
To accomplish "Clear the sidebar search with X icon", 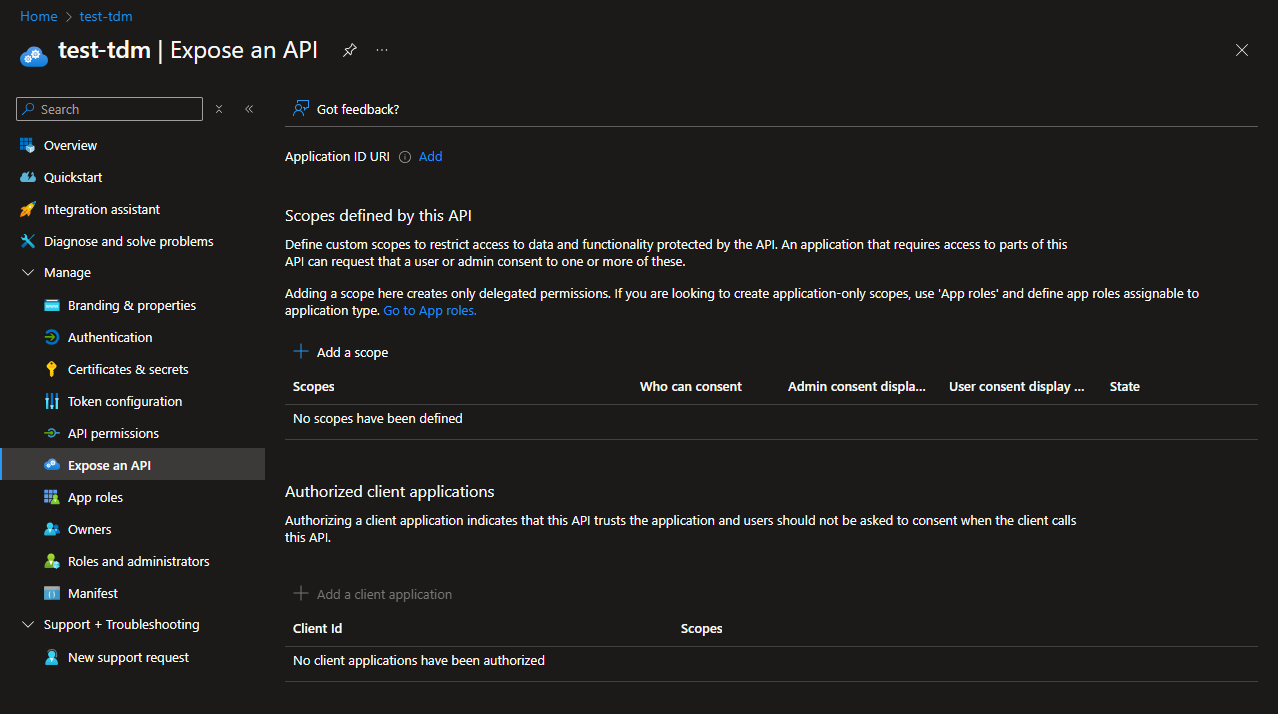I will tap(219, 109).
